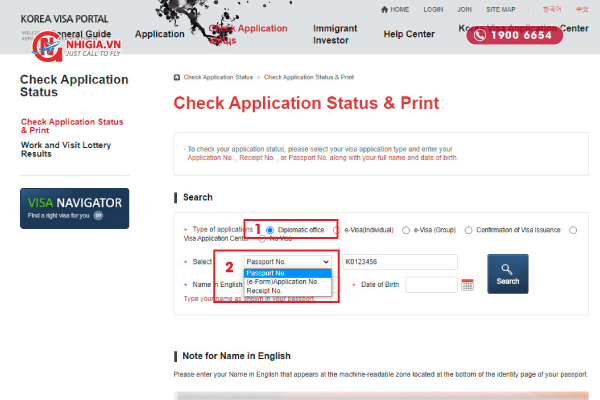Open the Immigrant Investor menu
This screenshot has height=400, width=600.
pyautogui.click(x=334, y=34)
